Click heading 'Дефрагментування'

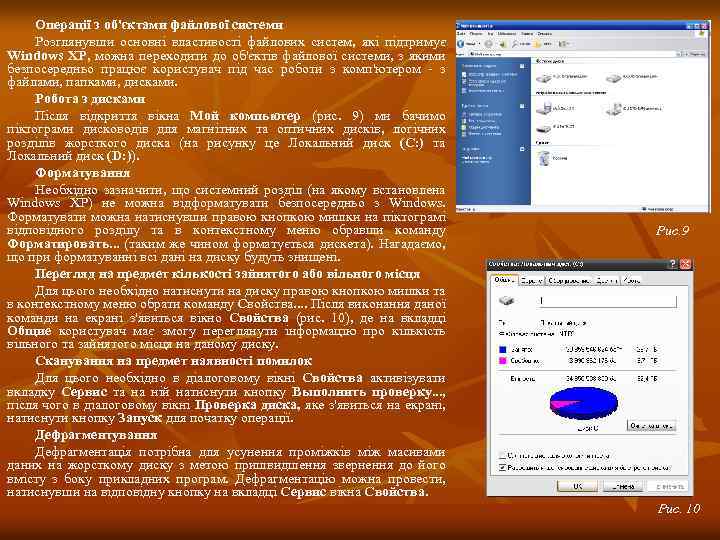tap(96, 434)
